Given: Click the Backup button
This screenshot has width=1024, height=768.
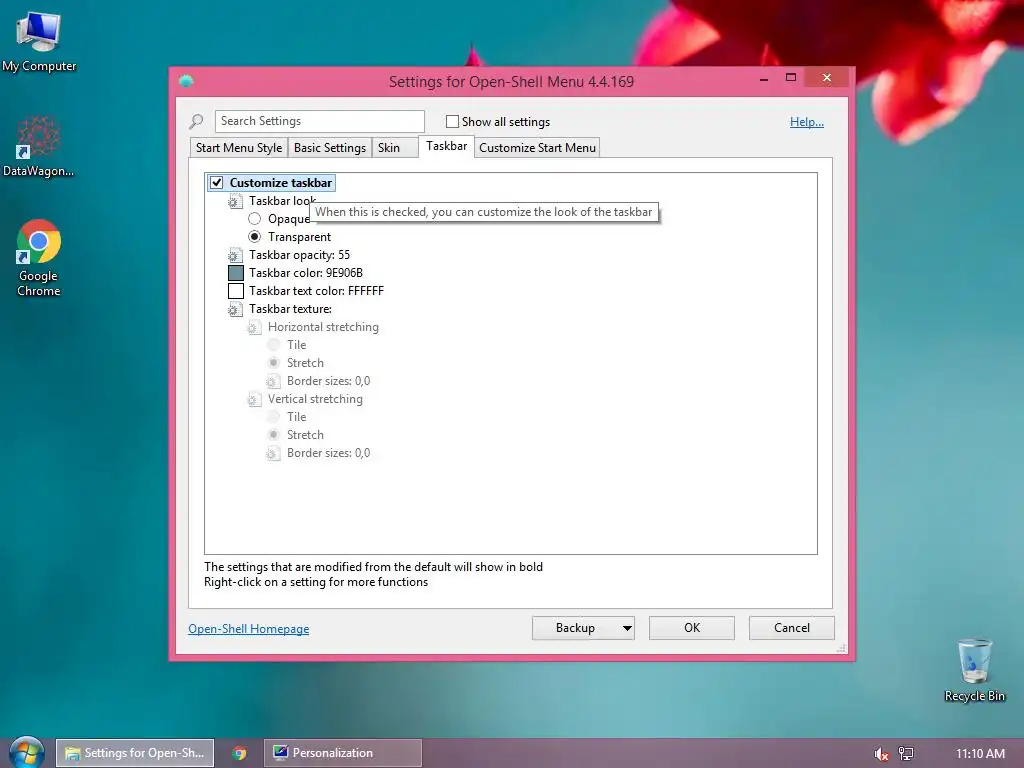Looking at the screenshot, I should [575, 628].
